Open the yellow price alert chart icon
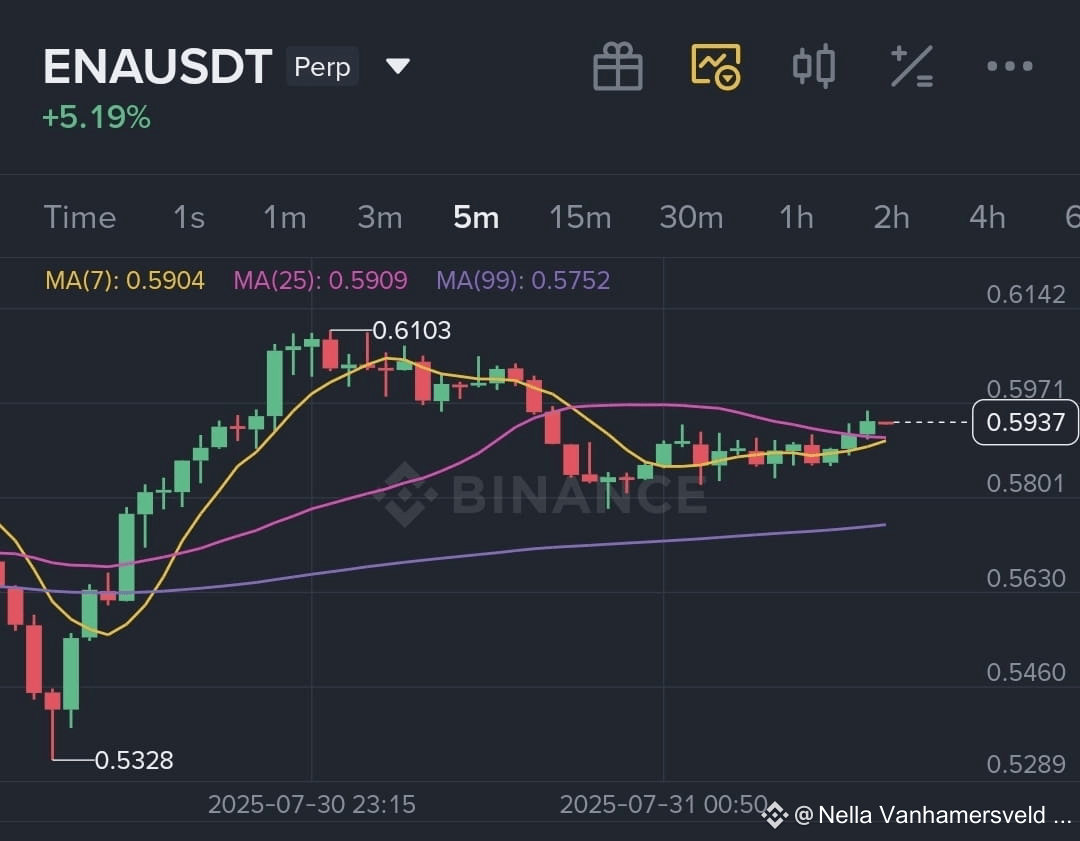This screenshot has height=841, width=1080. tap(716, 67)
